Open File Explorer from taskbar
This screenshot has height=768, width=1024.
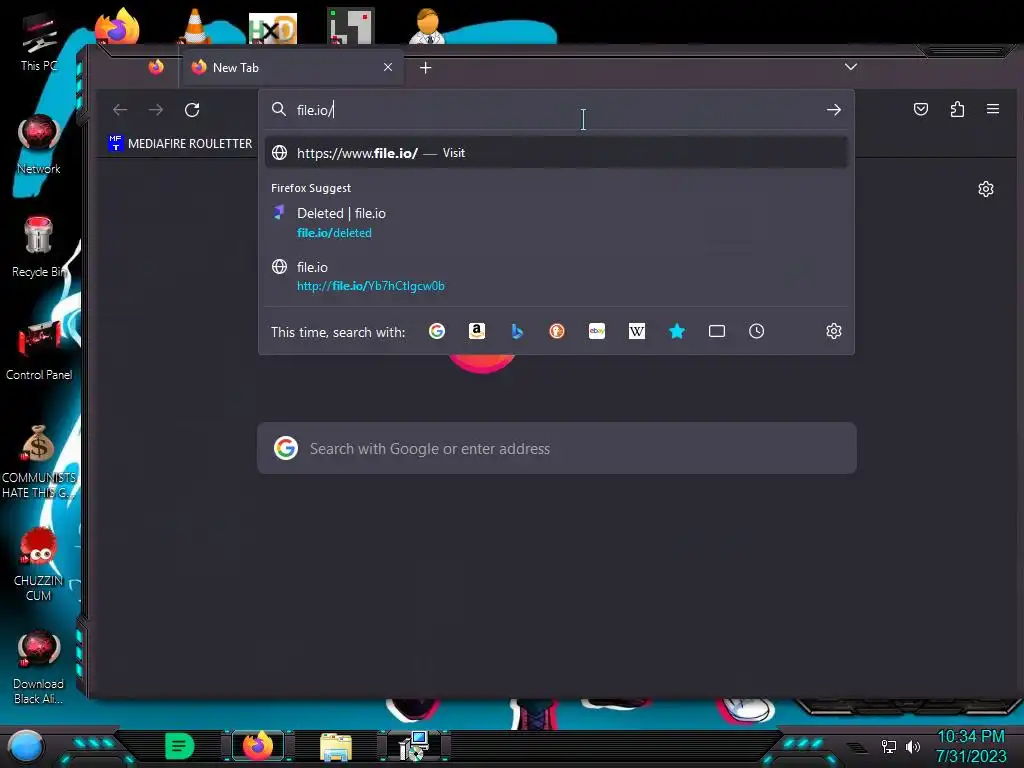click(x=336, y=746)
